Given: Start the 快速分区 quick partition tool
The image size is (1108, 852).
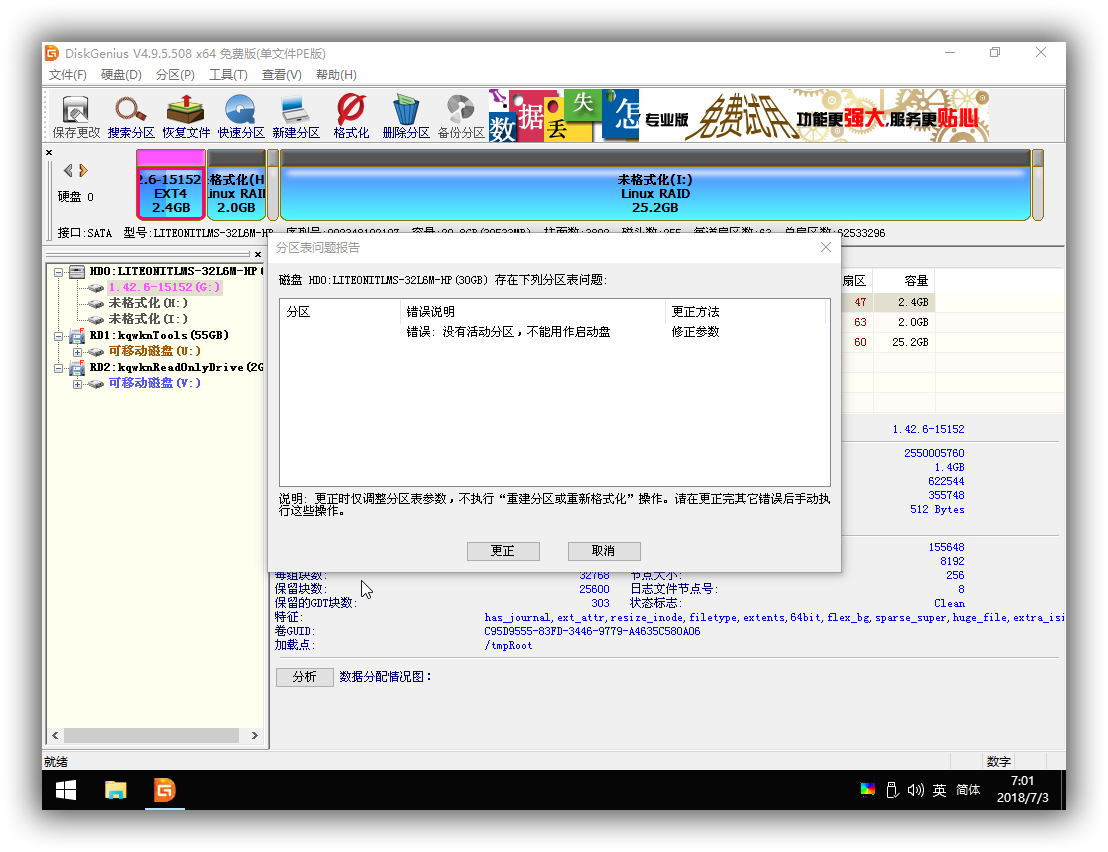Looking at the screenshot, I should [241, 117].
